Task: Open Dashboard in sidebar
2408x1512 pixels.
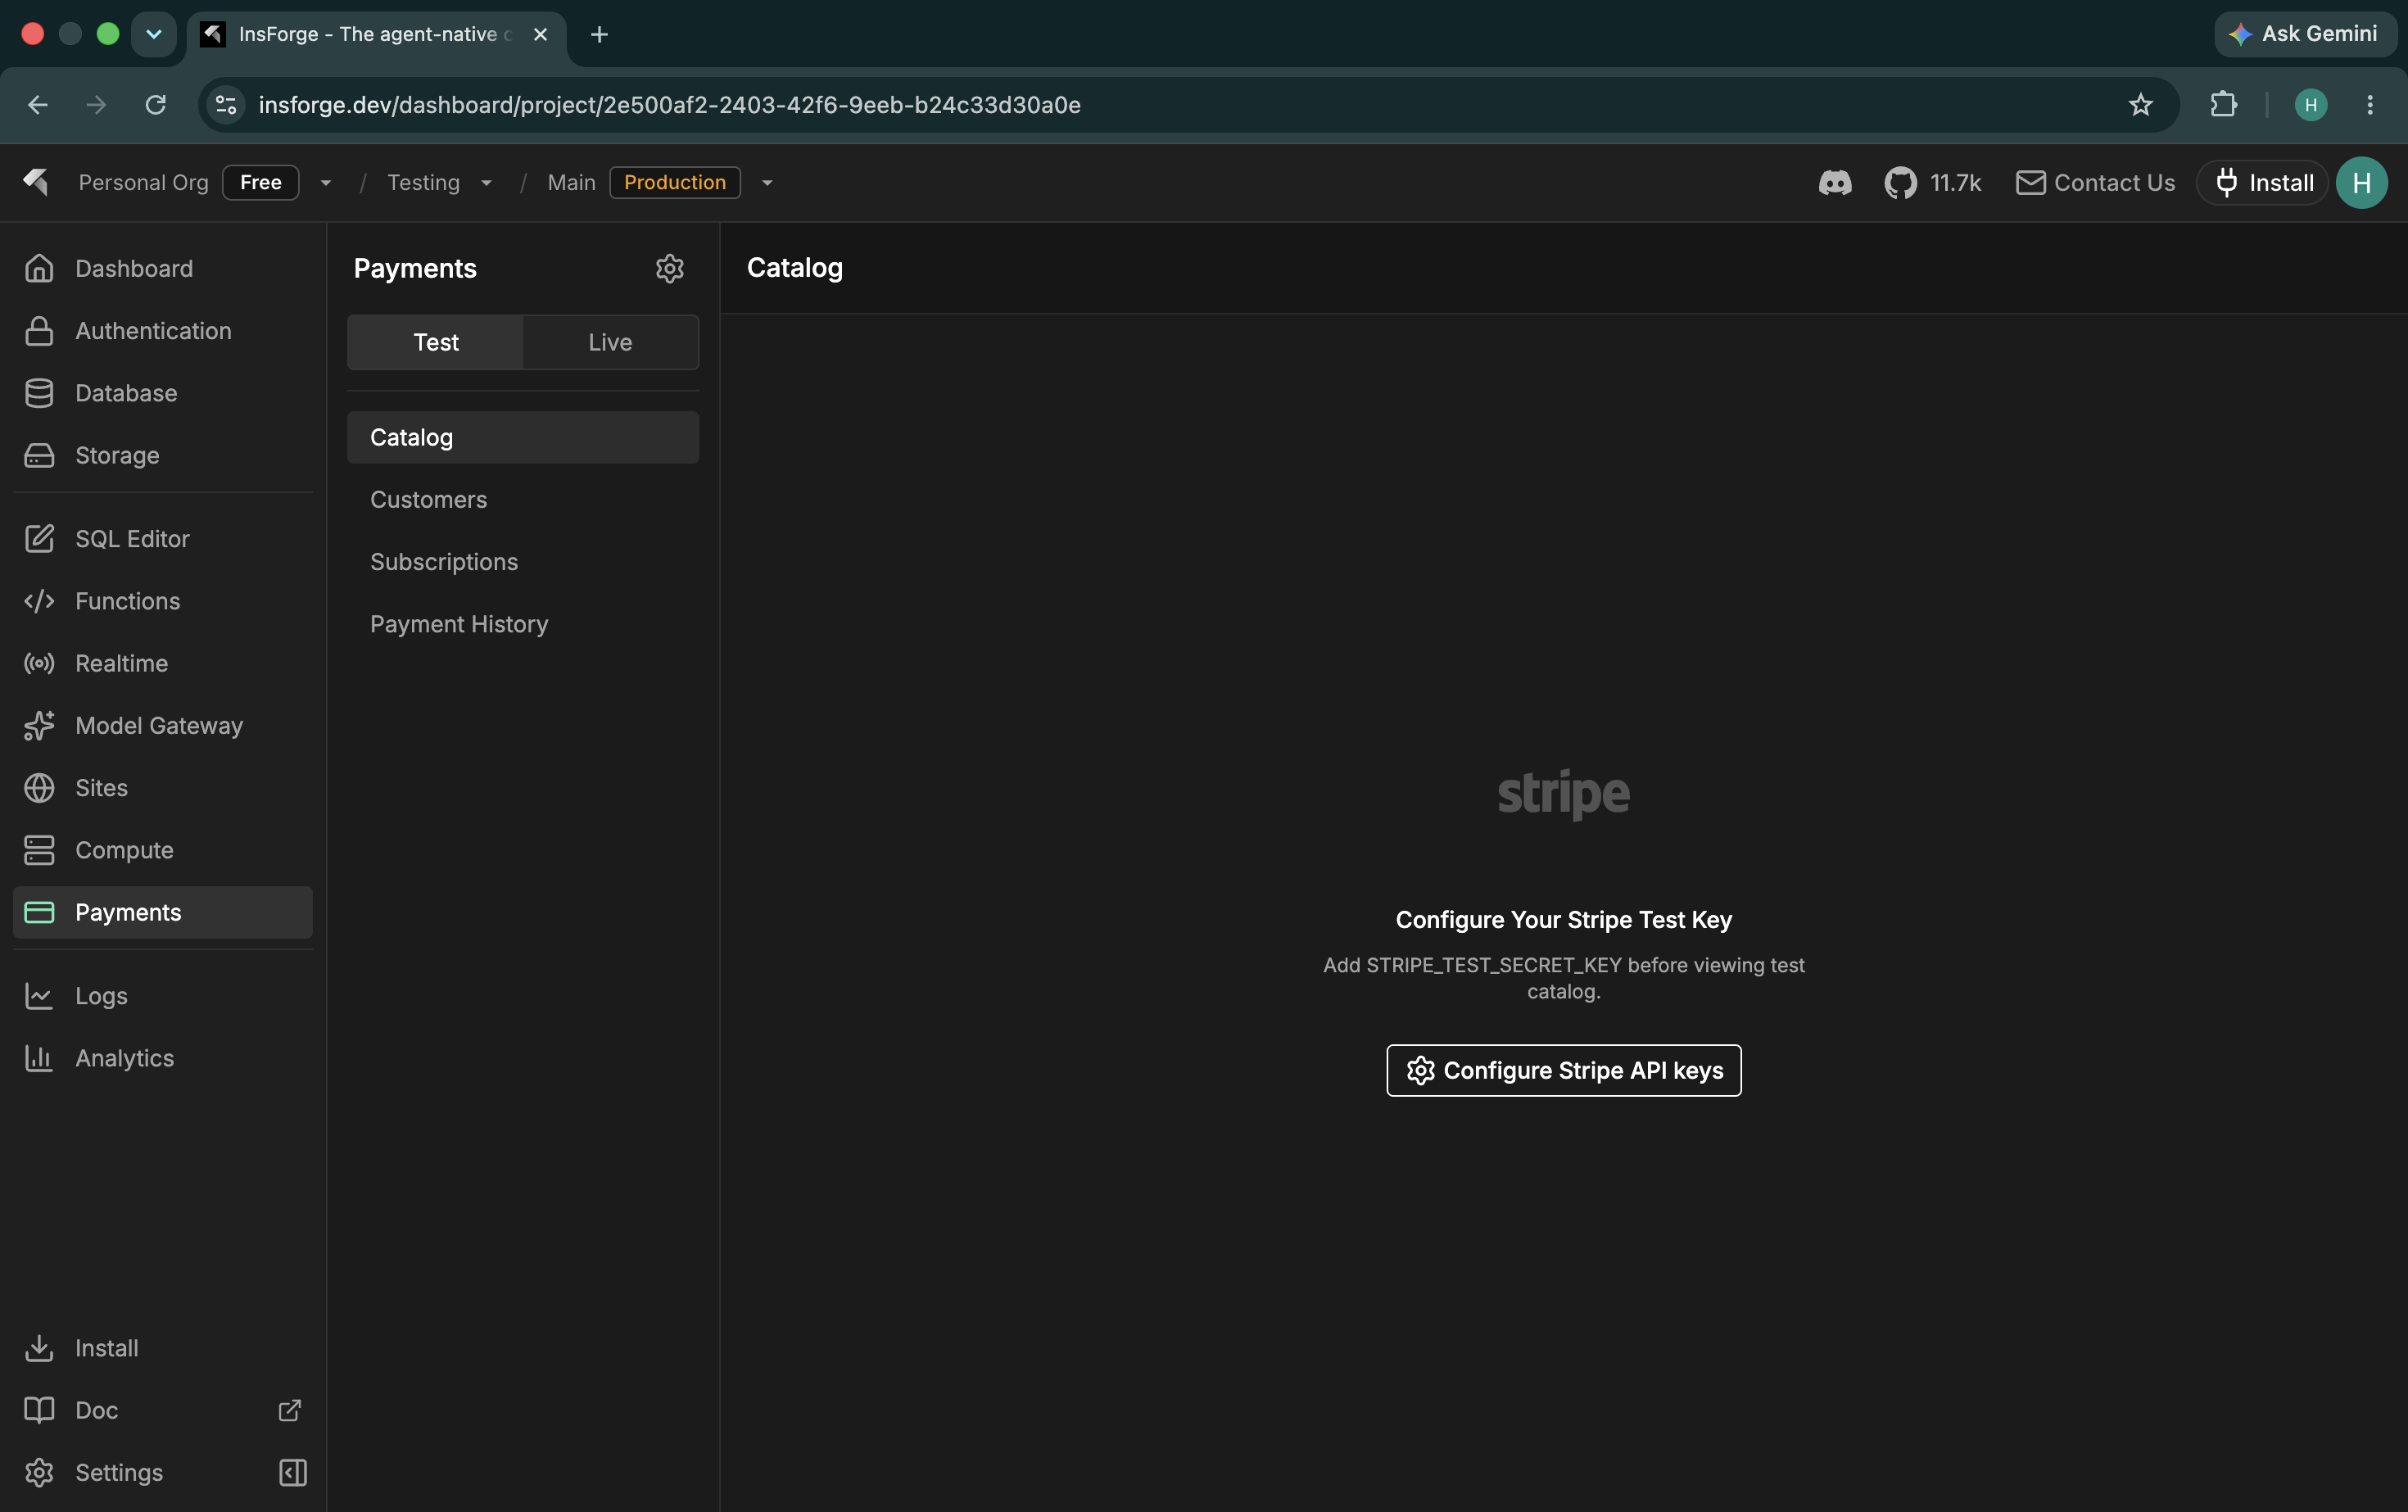Action: click(163, 268)
